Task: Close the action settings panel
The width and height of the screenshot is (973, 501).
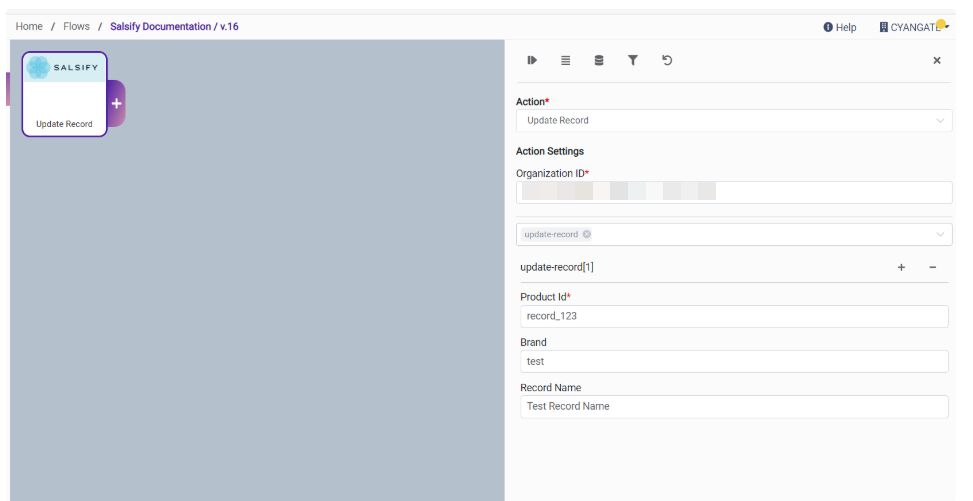Action: [937, 61]
